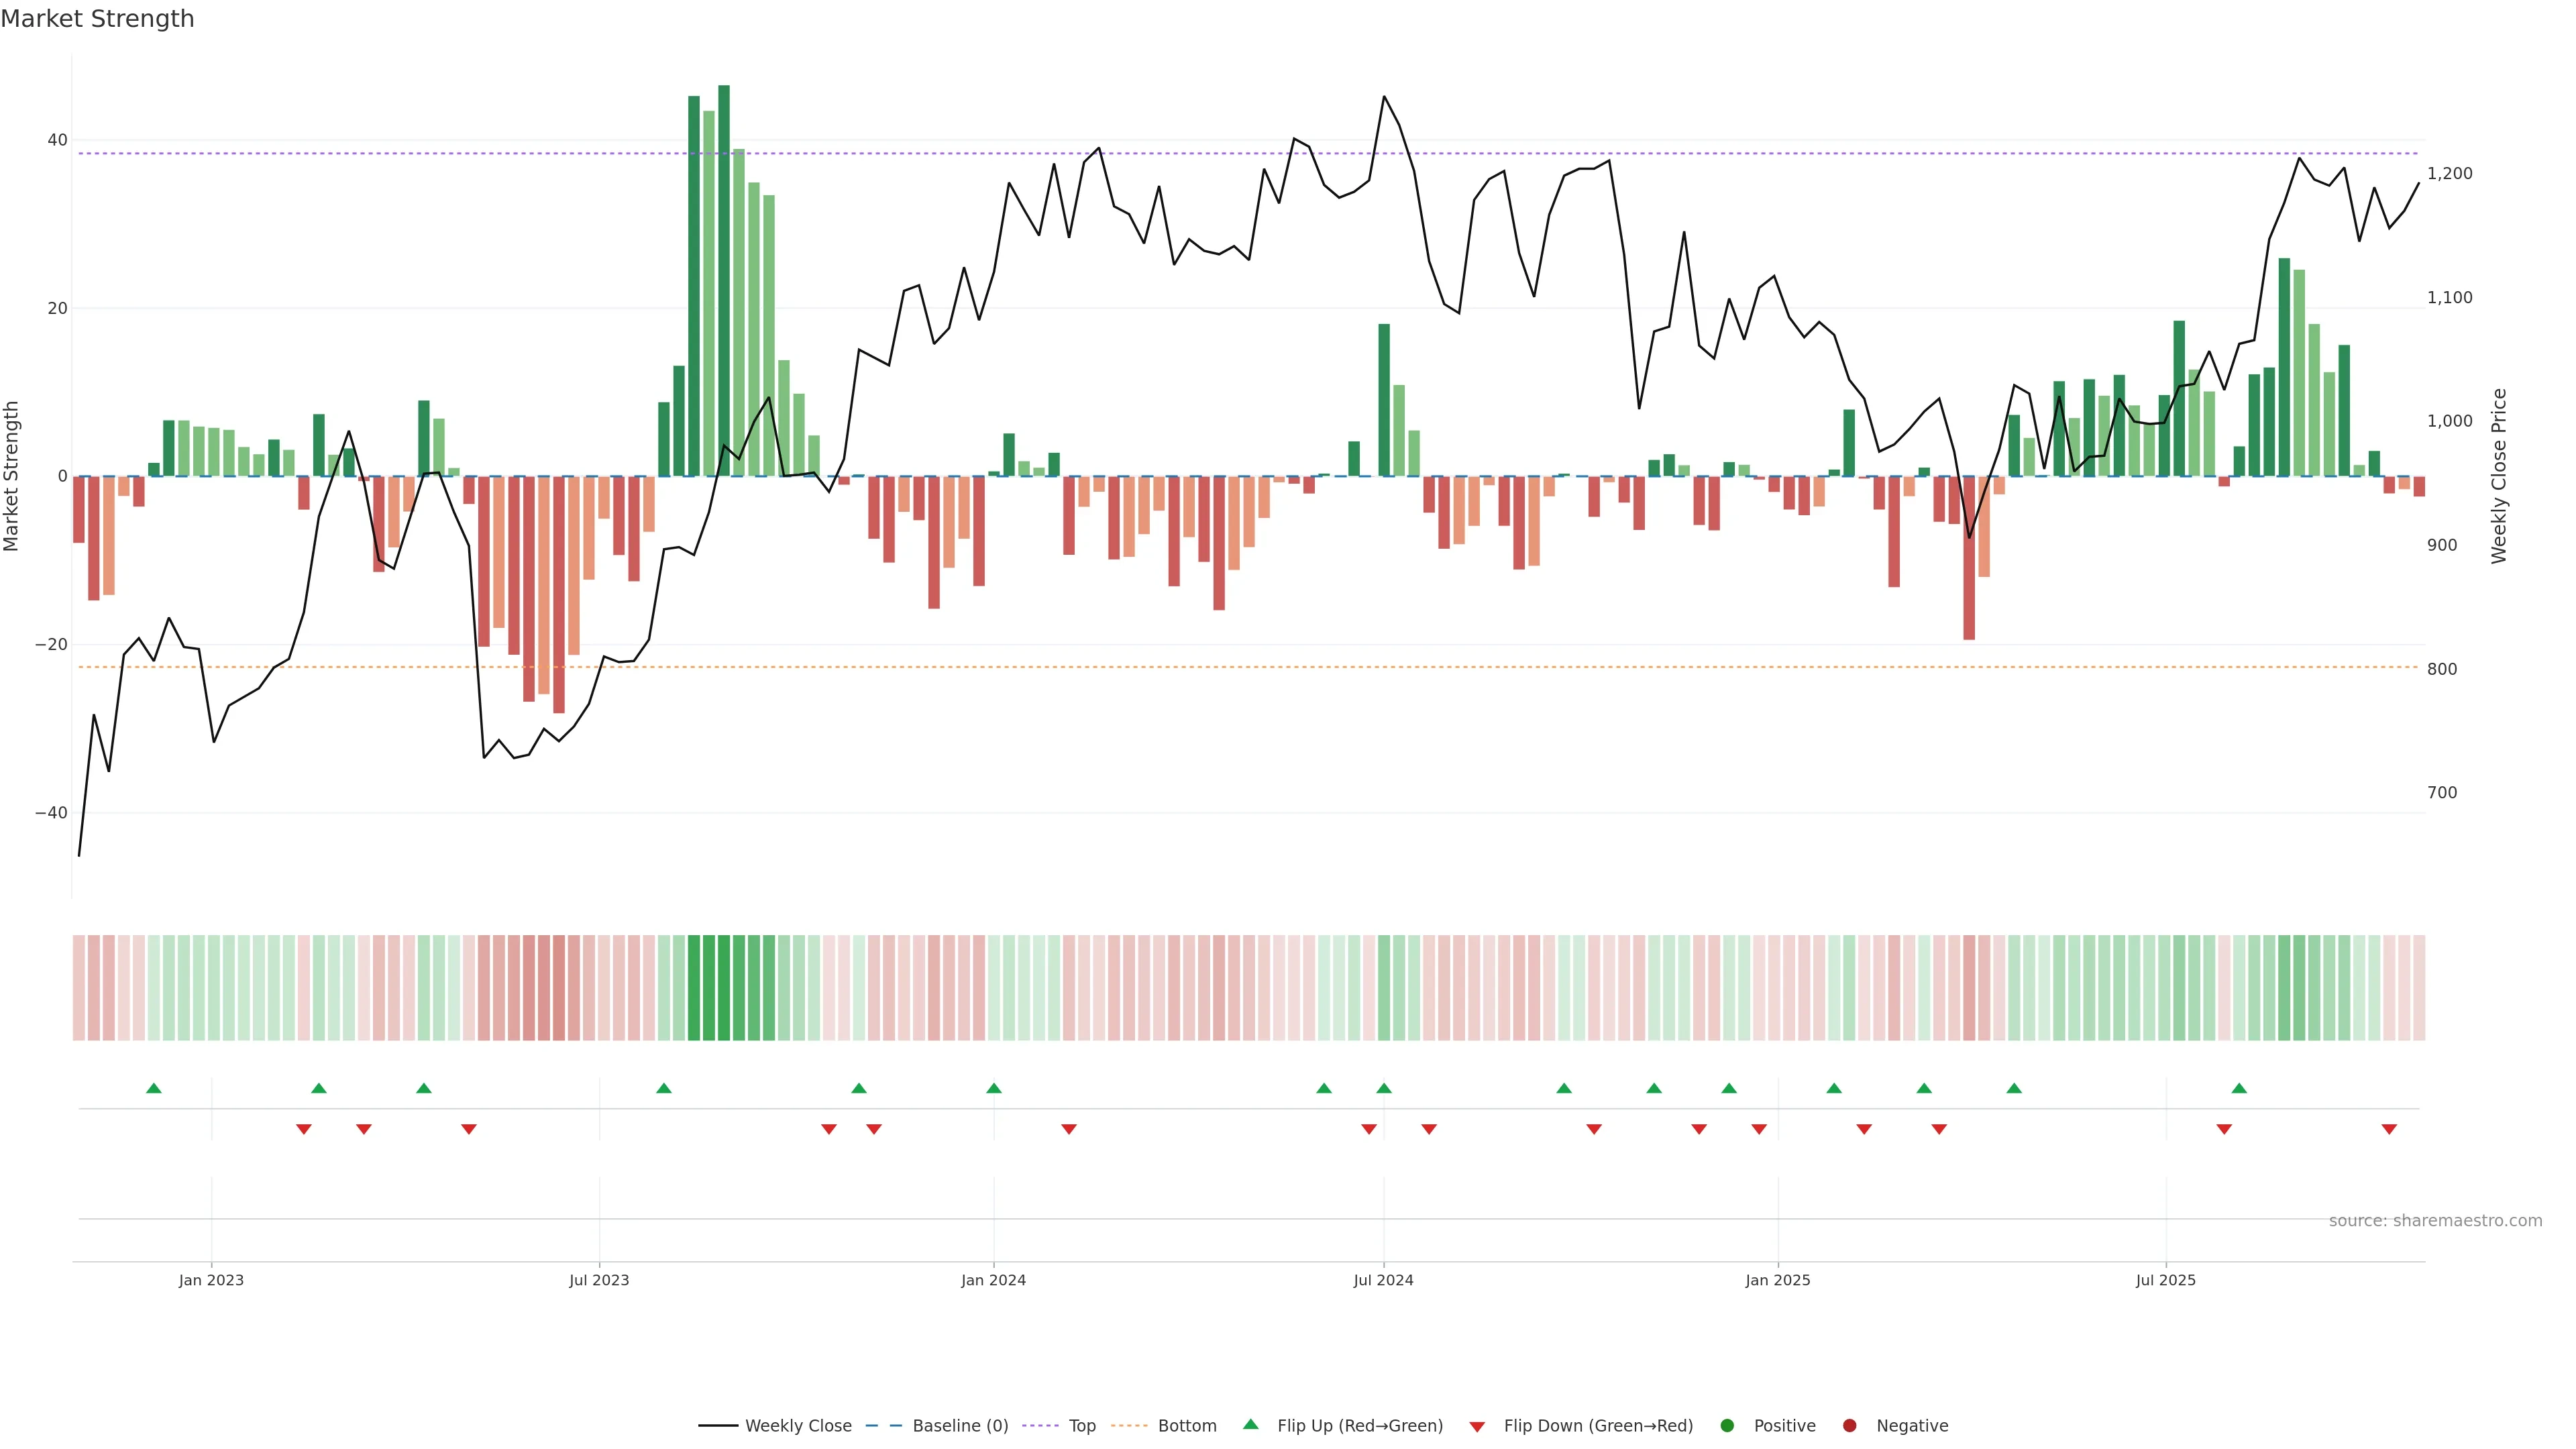This screenshot has width=2576, height=1449.
Task: Click Flip Down red triangle legend icon
Action: 1477,1426
